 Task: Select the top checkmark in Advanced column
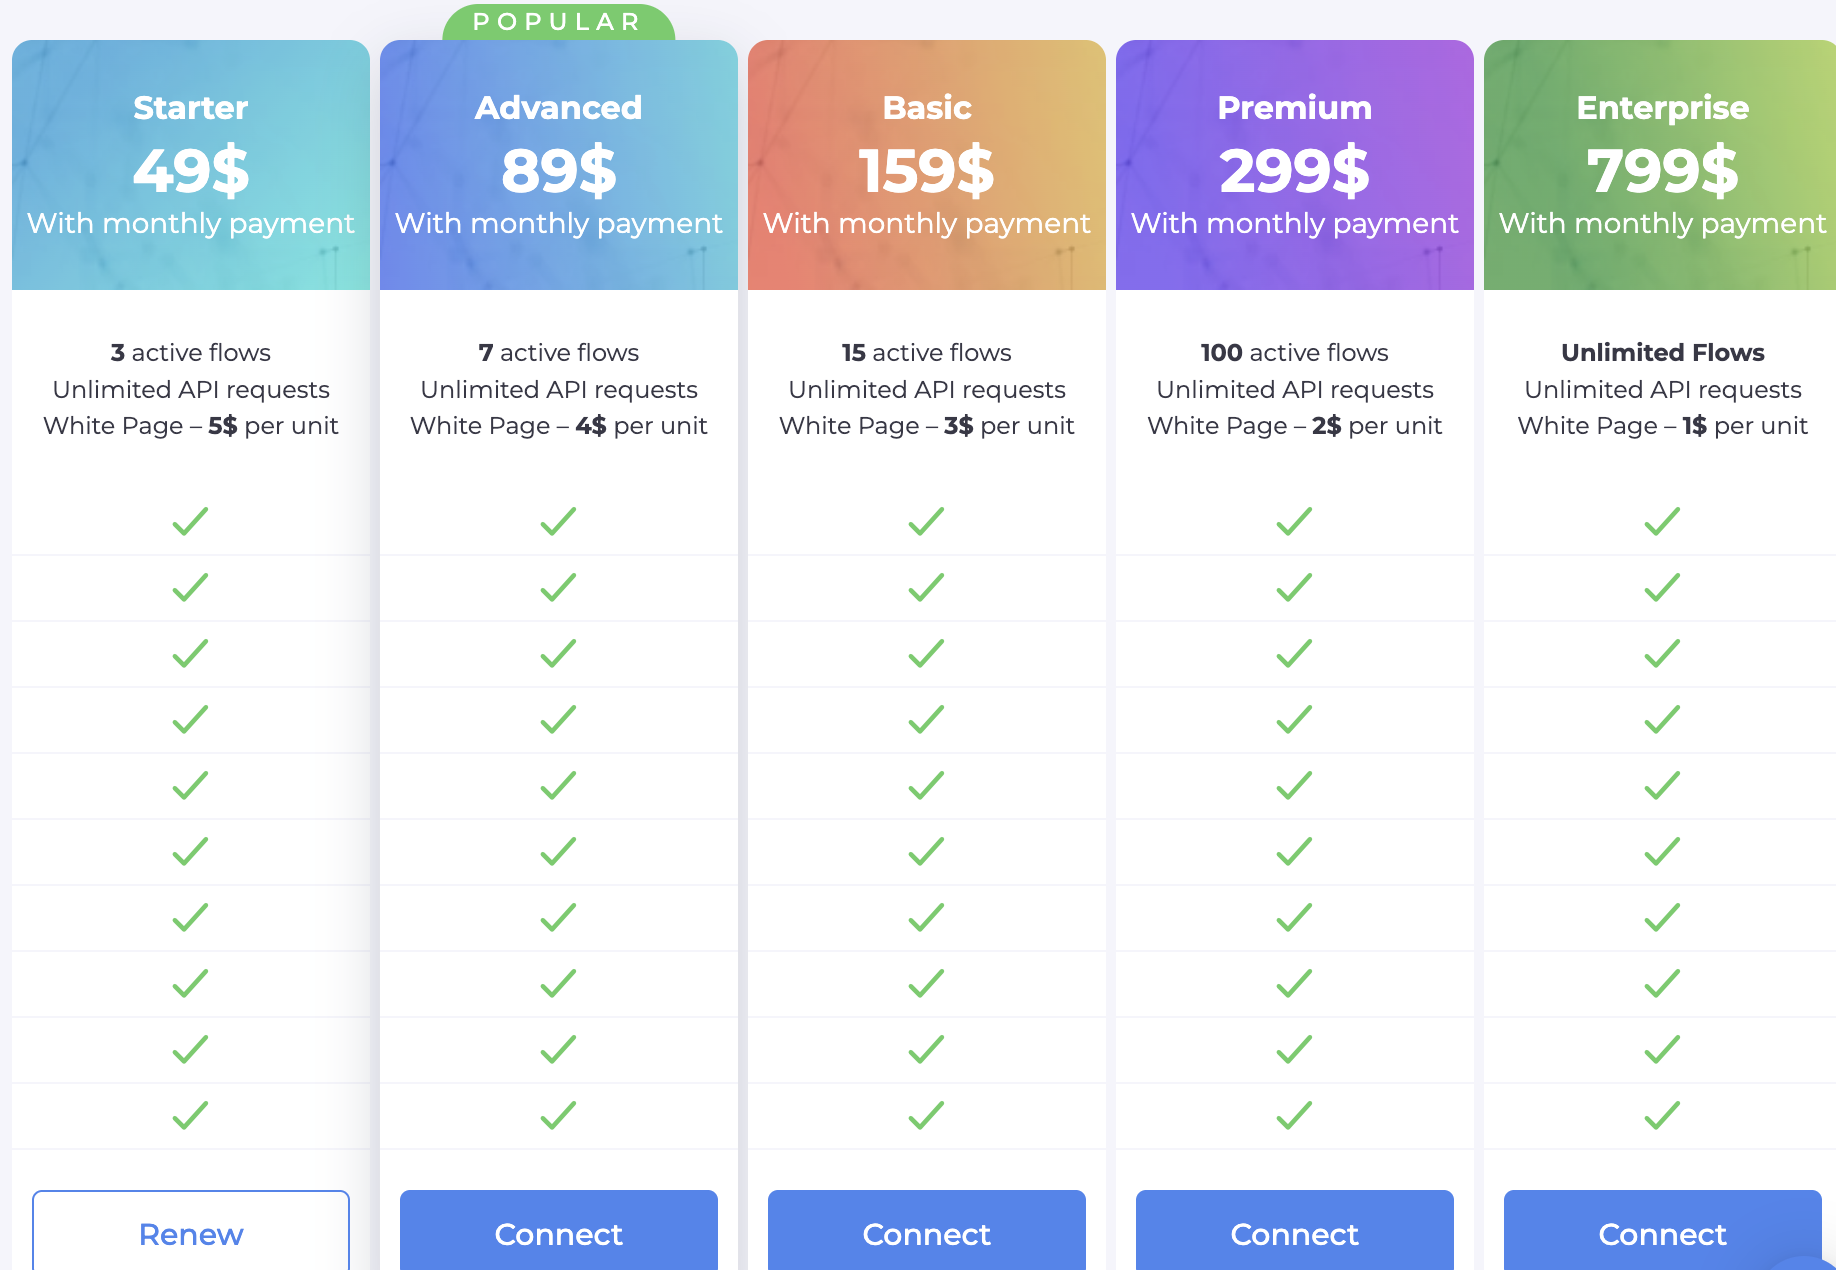[558, 521]
